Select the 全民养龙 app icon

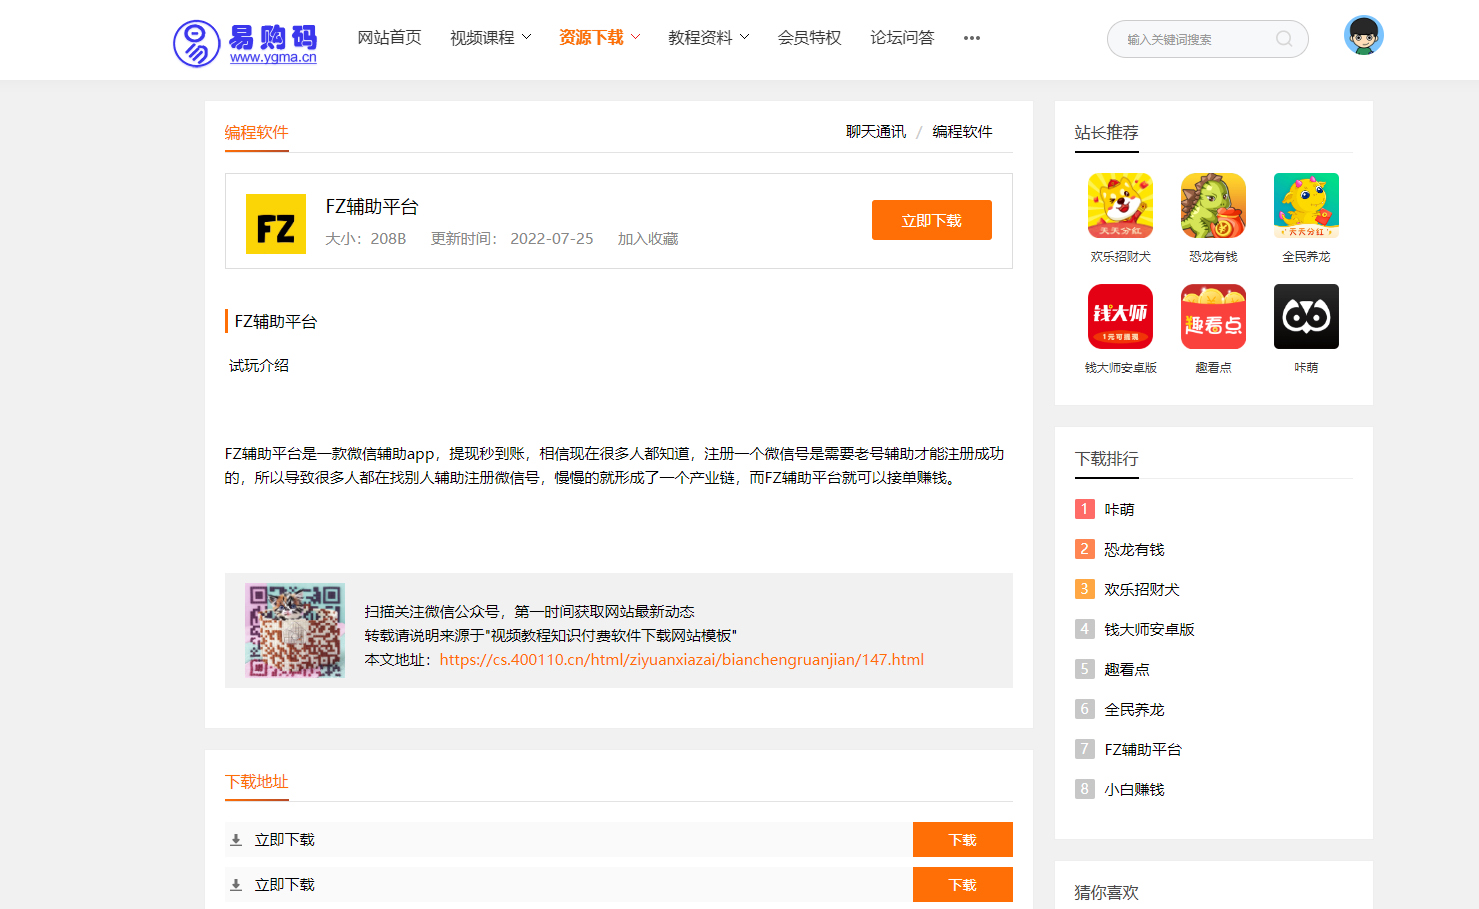[x=1306, y=206]
